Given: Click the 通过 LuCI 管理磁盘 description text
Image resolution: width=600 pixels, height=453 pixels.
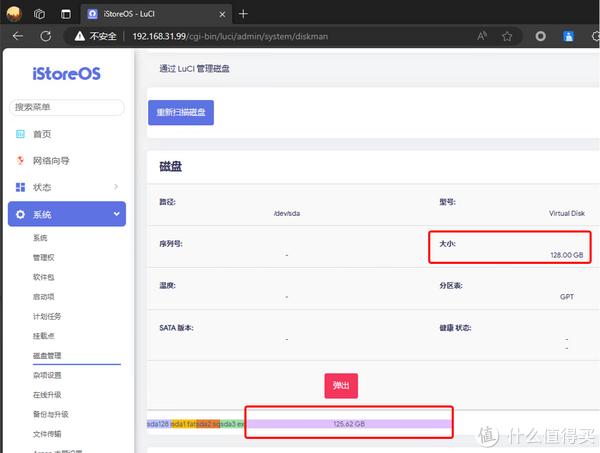Looking at the screenshot, I should [x=194, y=68].
